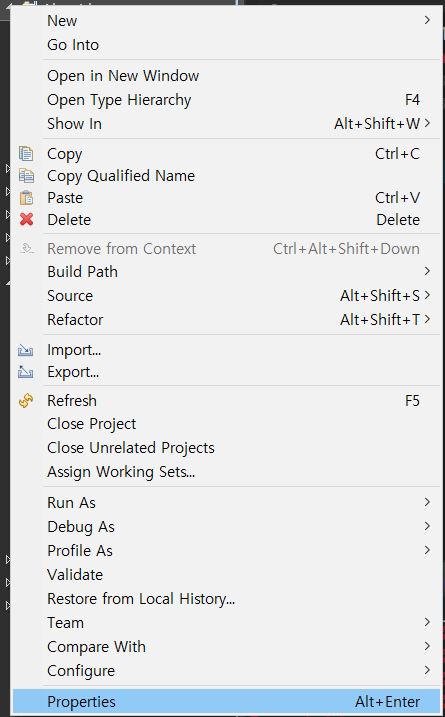Select Properties menu entry
445x717 pixels.
coord(226,701)
